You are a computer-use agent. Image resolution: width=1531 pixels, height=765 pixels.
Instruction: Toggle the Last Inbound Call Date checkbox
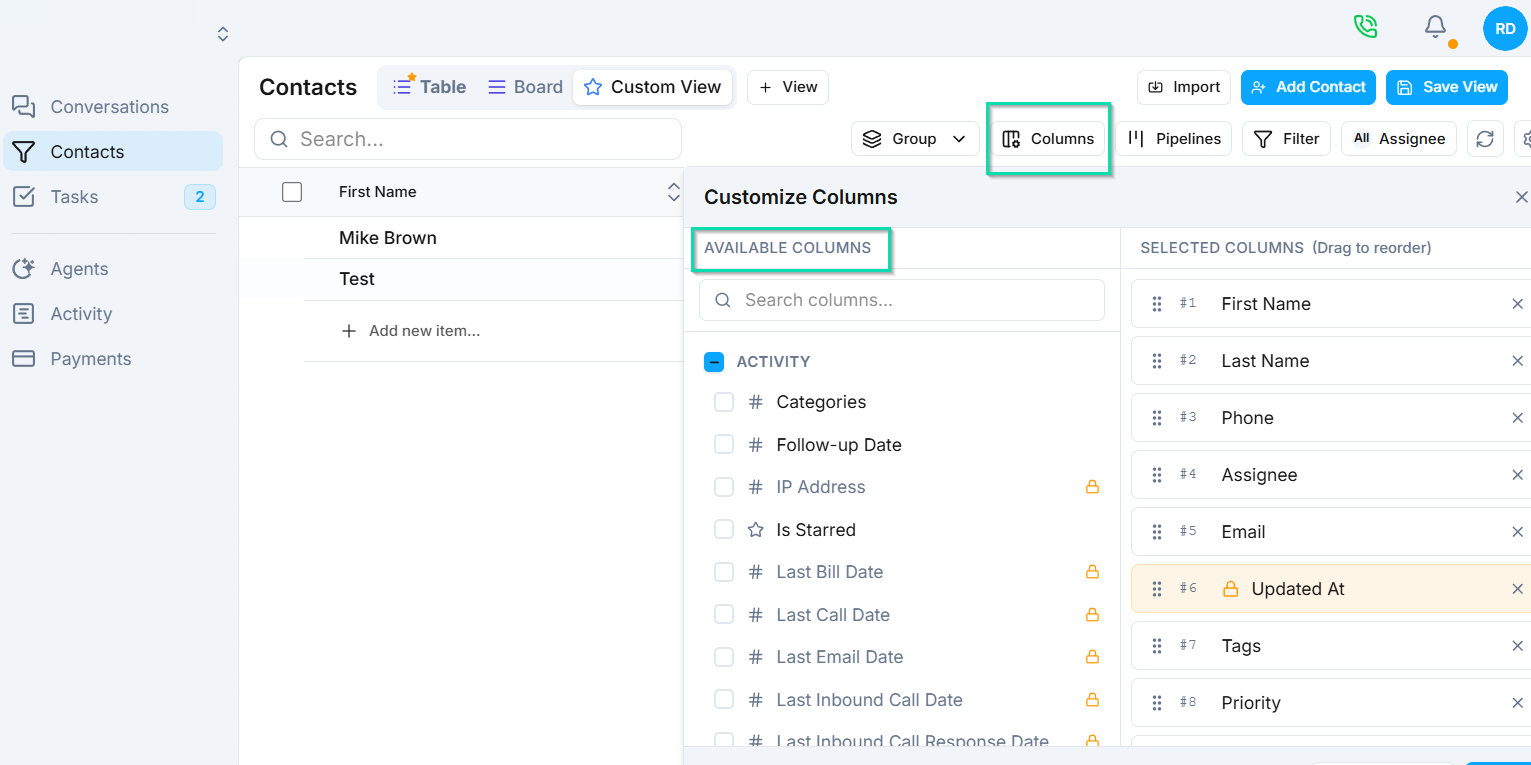724,700
